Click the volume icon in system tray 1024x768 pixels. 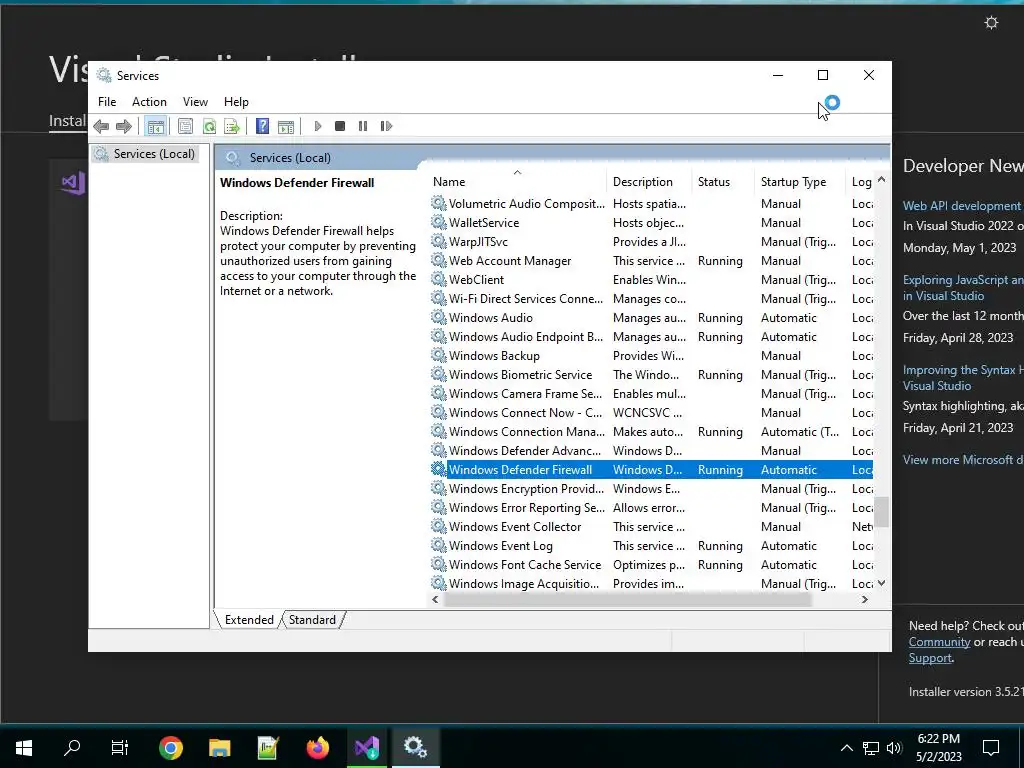[894, 748]
